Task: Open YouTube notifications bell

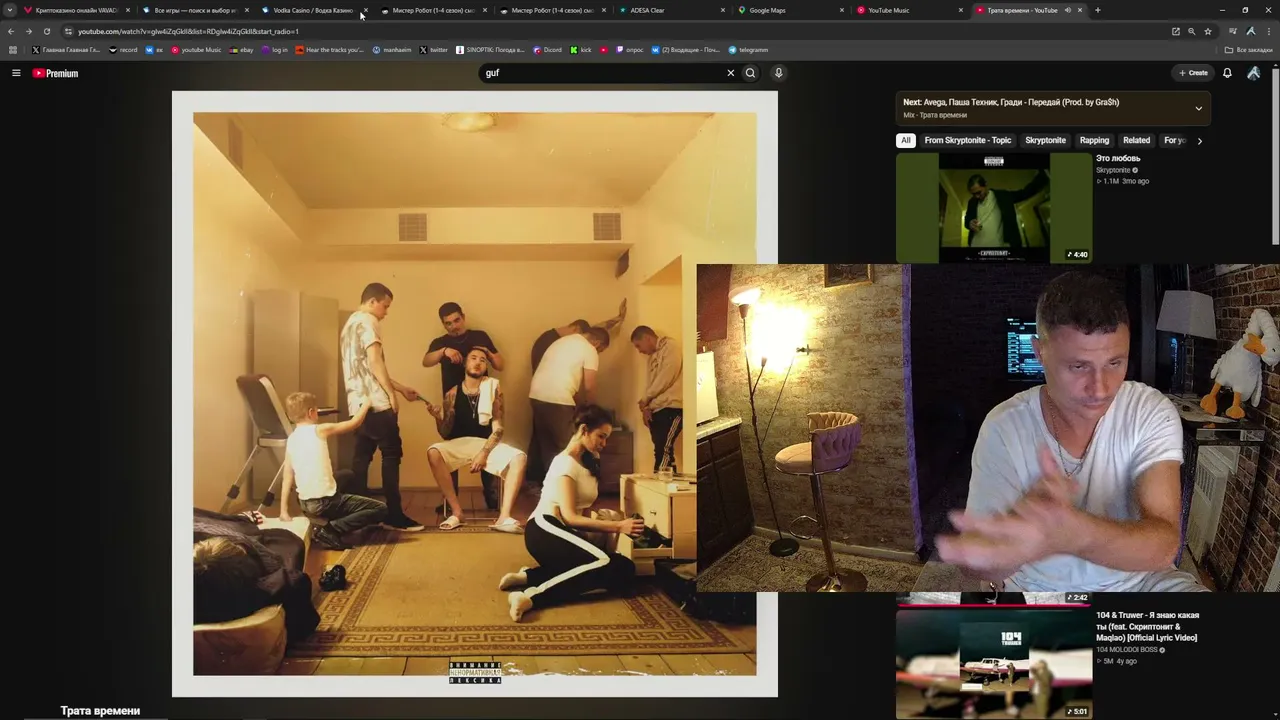Action: pos(1227,73)
